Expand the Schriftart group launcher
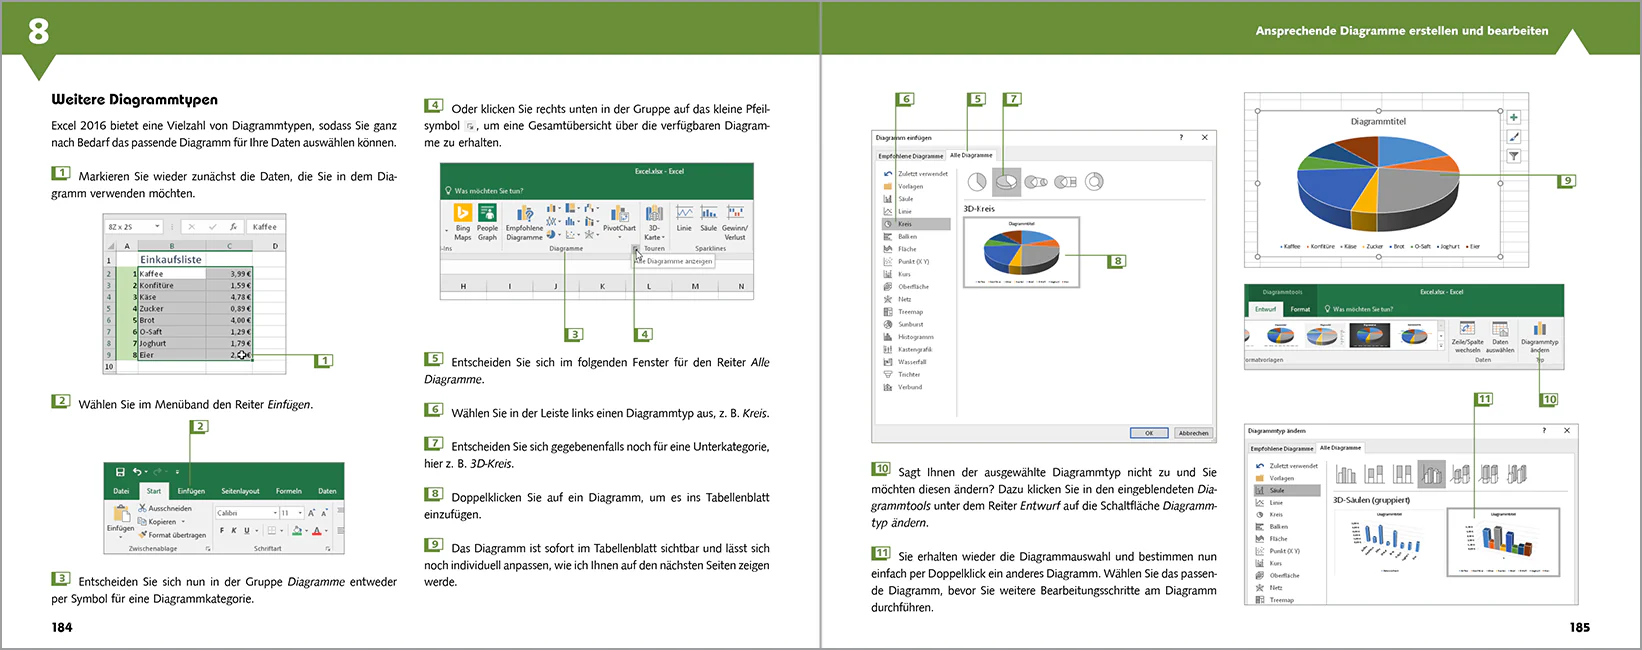1642x650 pixels. [x=328, y=548]
